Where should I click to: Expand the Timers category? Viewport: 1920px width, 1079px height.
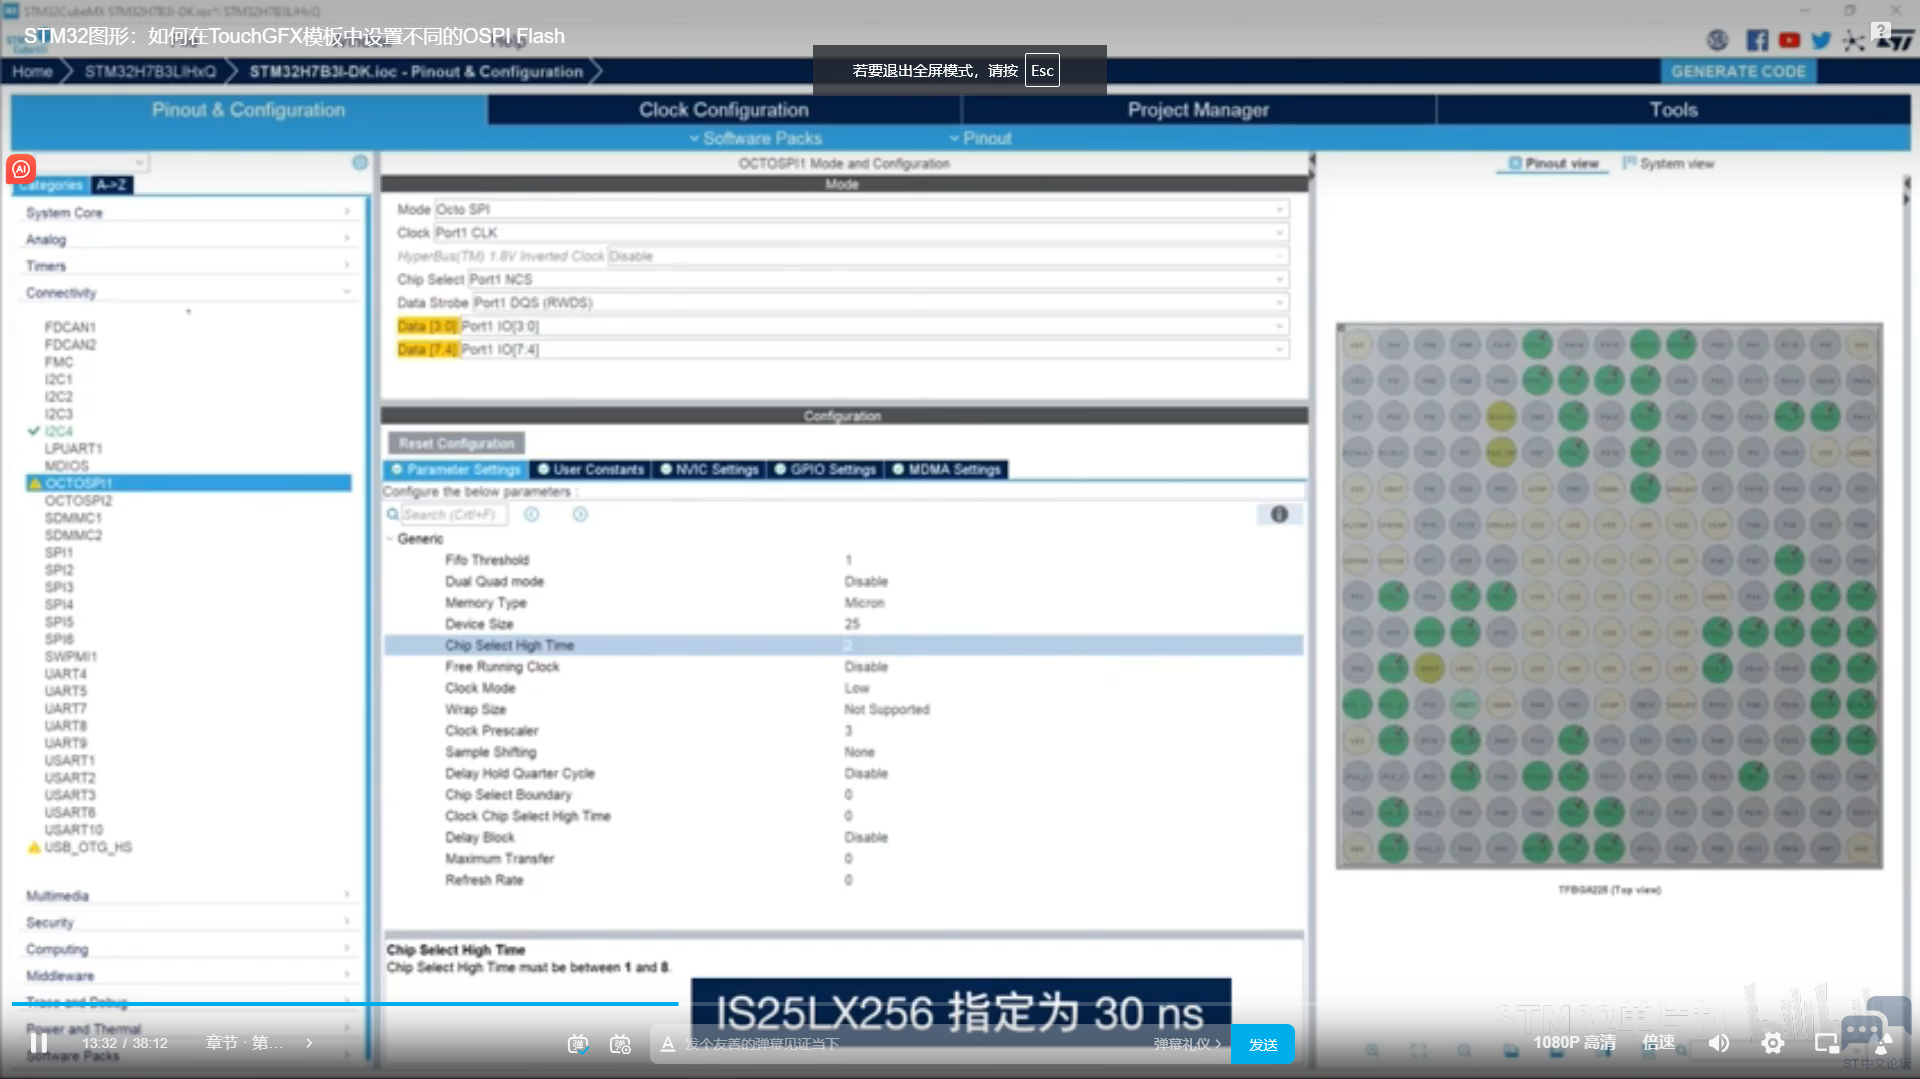(x=188, y=266)
